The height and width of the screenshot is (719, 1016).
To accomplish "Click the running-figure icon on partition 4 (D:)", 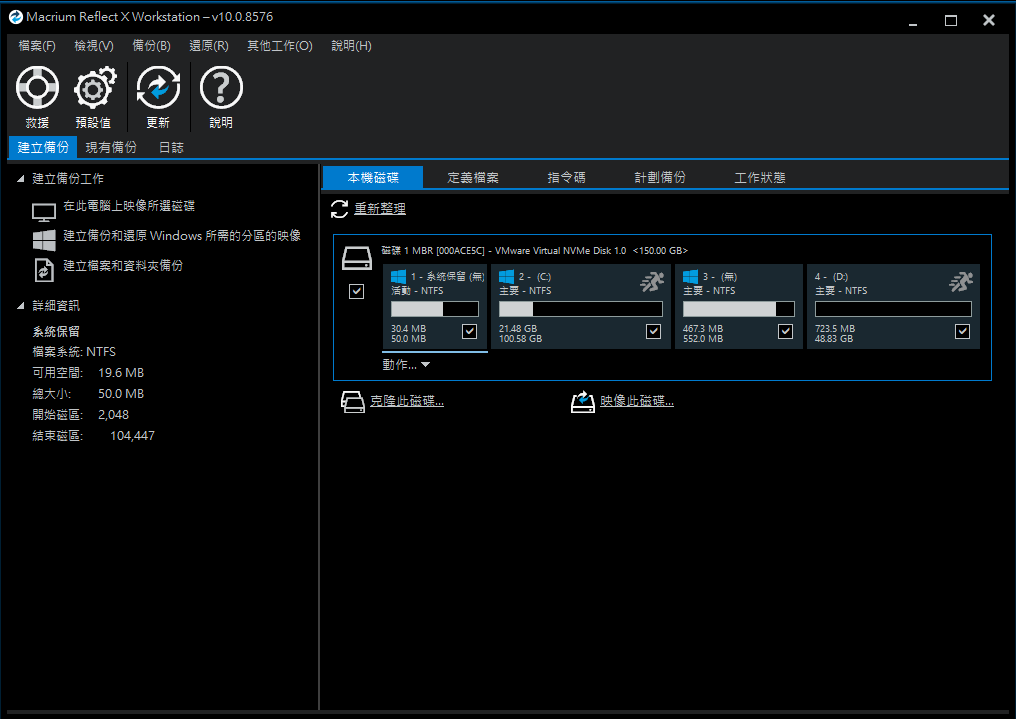I will point(962,282).
